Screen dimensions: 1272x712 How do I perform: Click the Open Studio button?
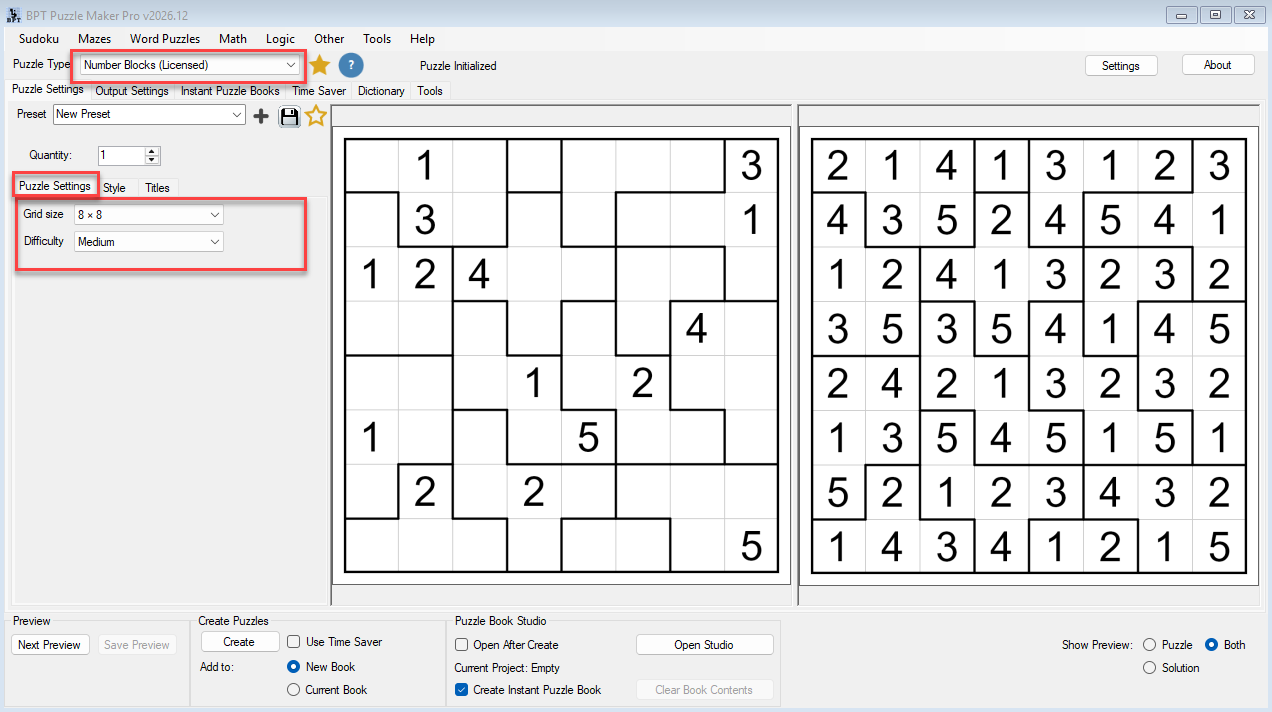coord(704,645)
